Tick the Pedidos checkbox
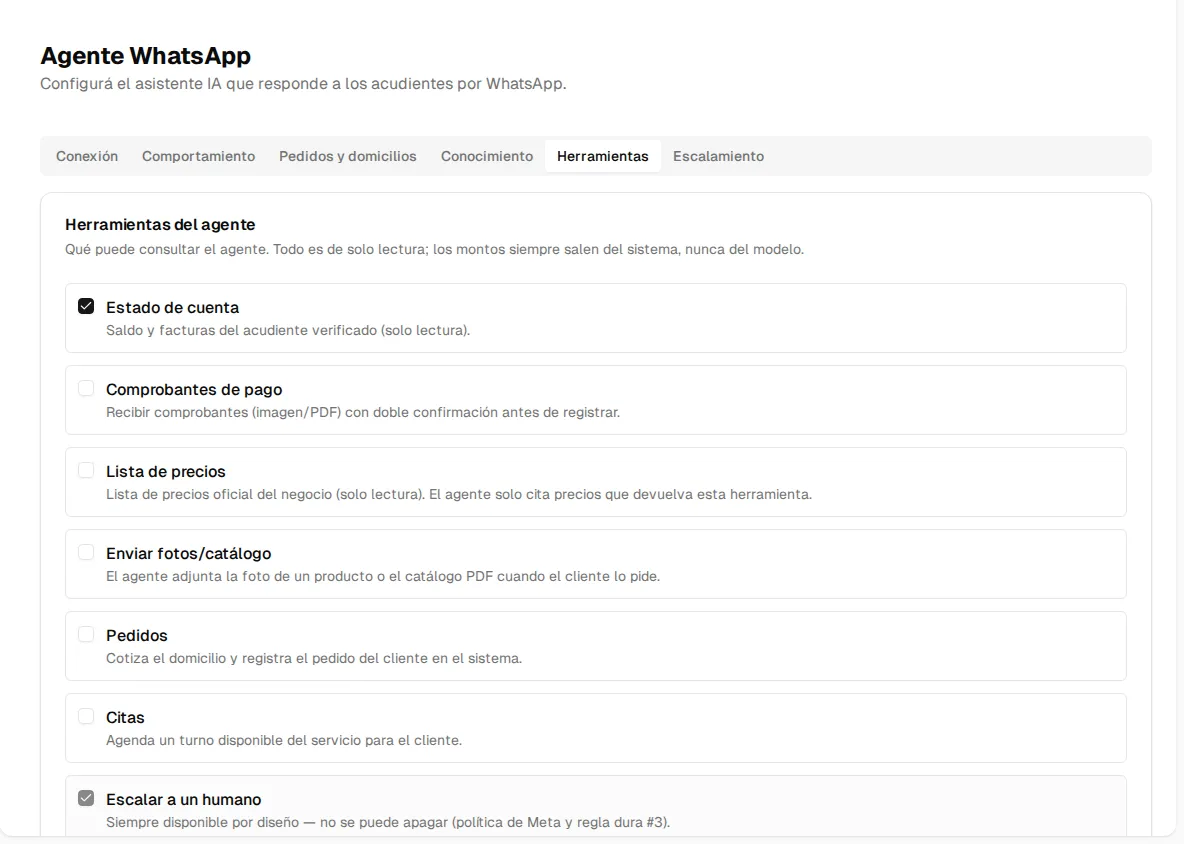Screen dimensions: 1184x844 pyautogui.click(x=86, y=634)
